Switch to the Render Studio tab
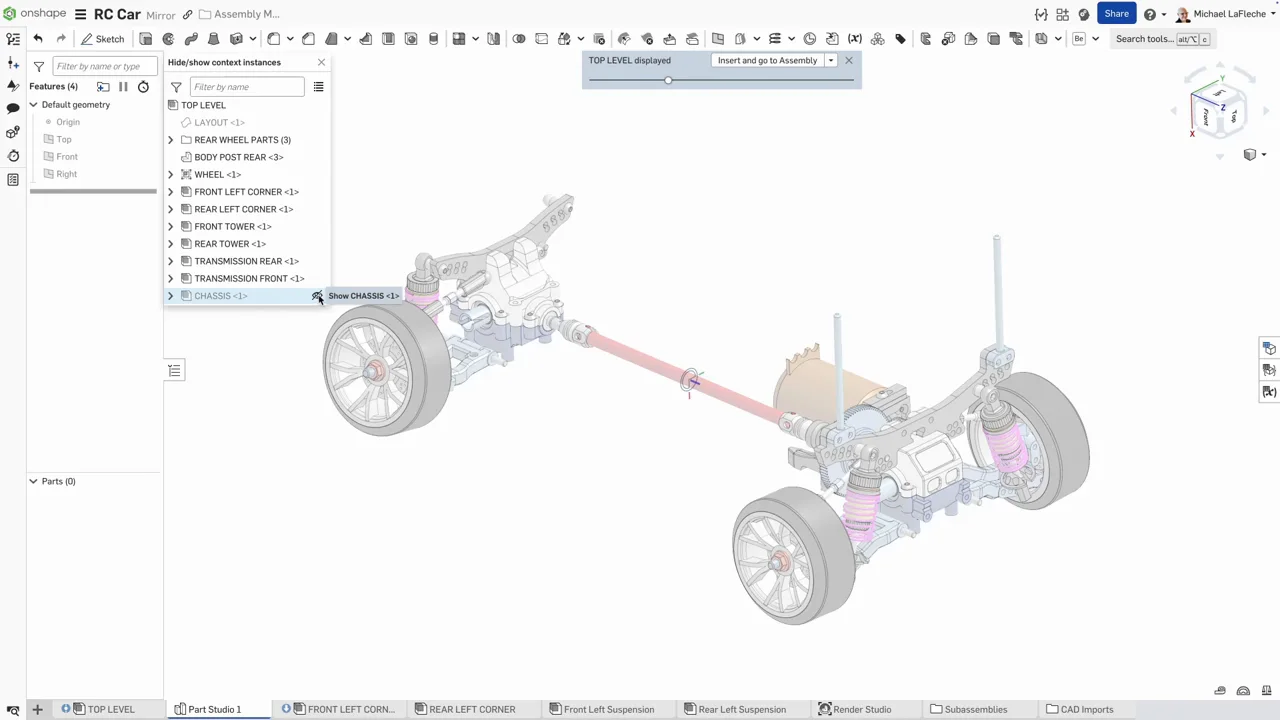The image size is (1280, 720). coord(855,709)
